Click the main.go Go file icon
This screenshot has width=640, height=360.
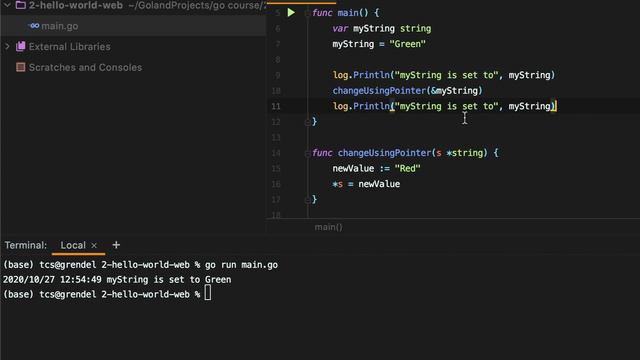(x=34, y=26)
